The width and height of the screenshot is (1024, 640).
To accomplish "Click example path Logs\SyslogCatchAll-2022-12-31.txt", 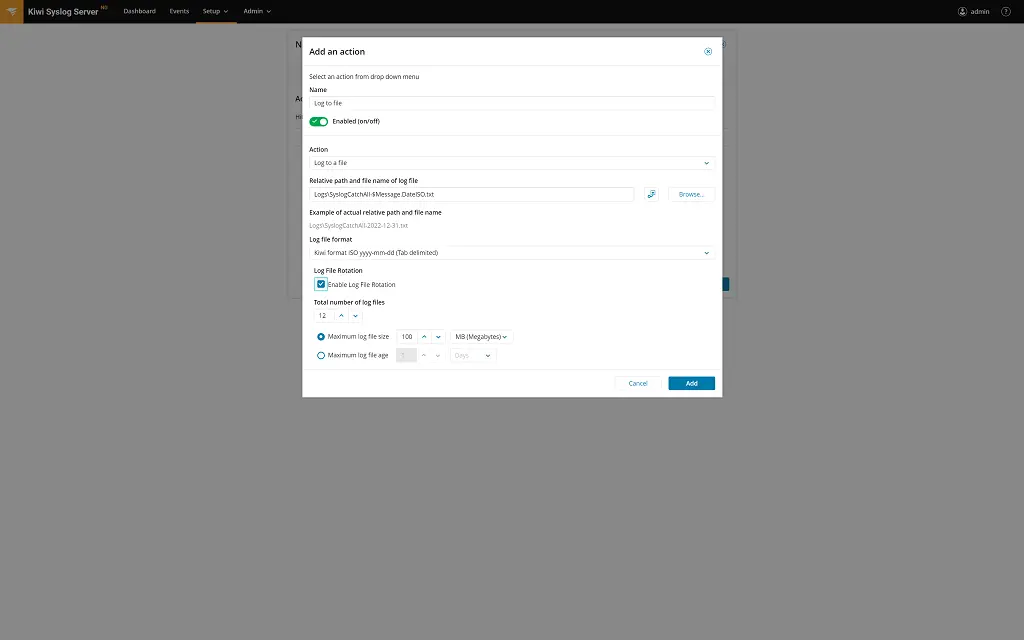I will coord(359,225).
